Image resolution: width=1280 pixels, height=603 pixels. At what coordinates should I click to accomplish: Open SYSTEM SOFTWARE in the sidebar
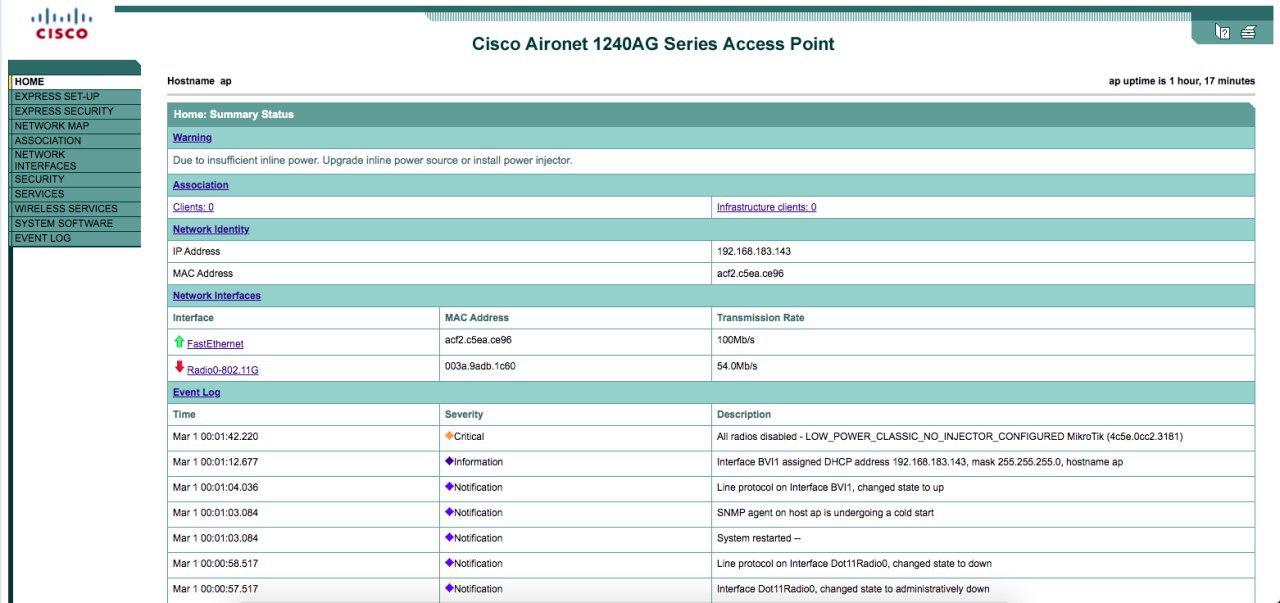point(75,223)
